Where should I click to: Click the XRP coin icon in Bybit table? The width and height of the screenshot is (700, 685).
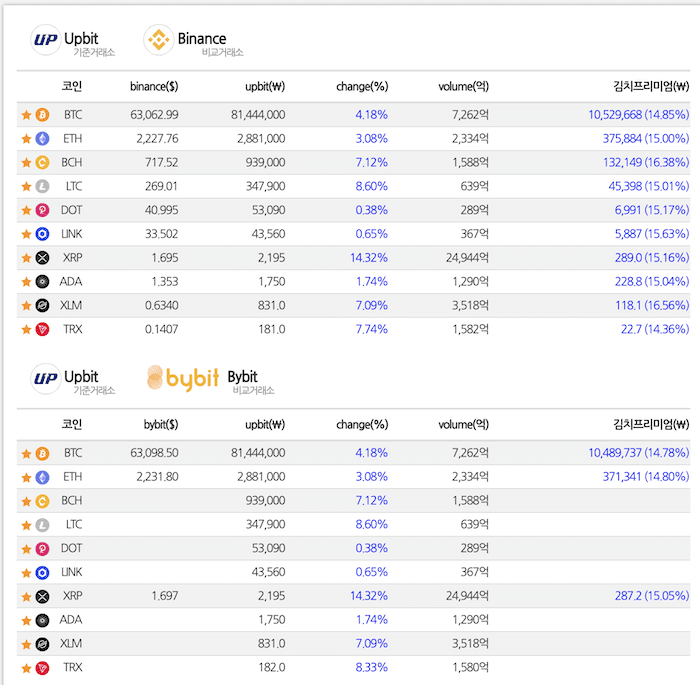click(42, 596)
